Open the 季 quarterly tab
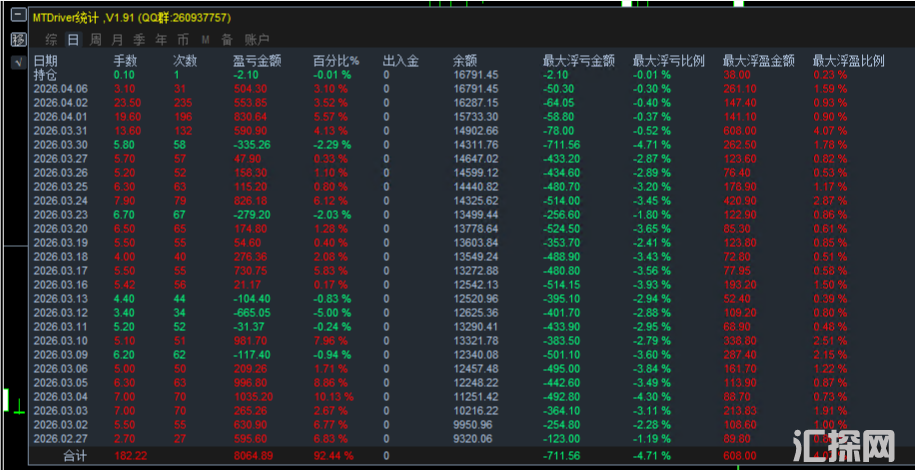 (x=139, y=40)
